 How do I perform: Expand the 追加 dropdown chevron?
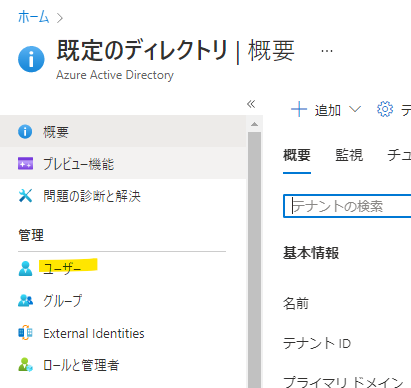(355, 109)
